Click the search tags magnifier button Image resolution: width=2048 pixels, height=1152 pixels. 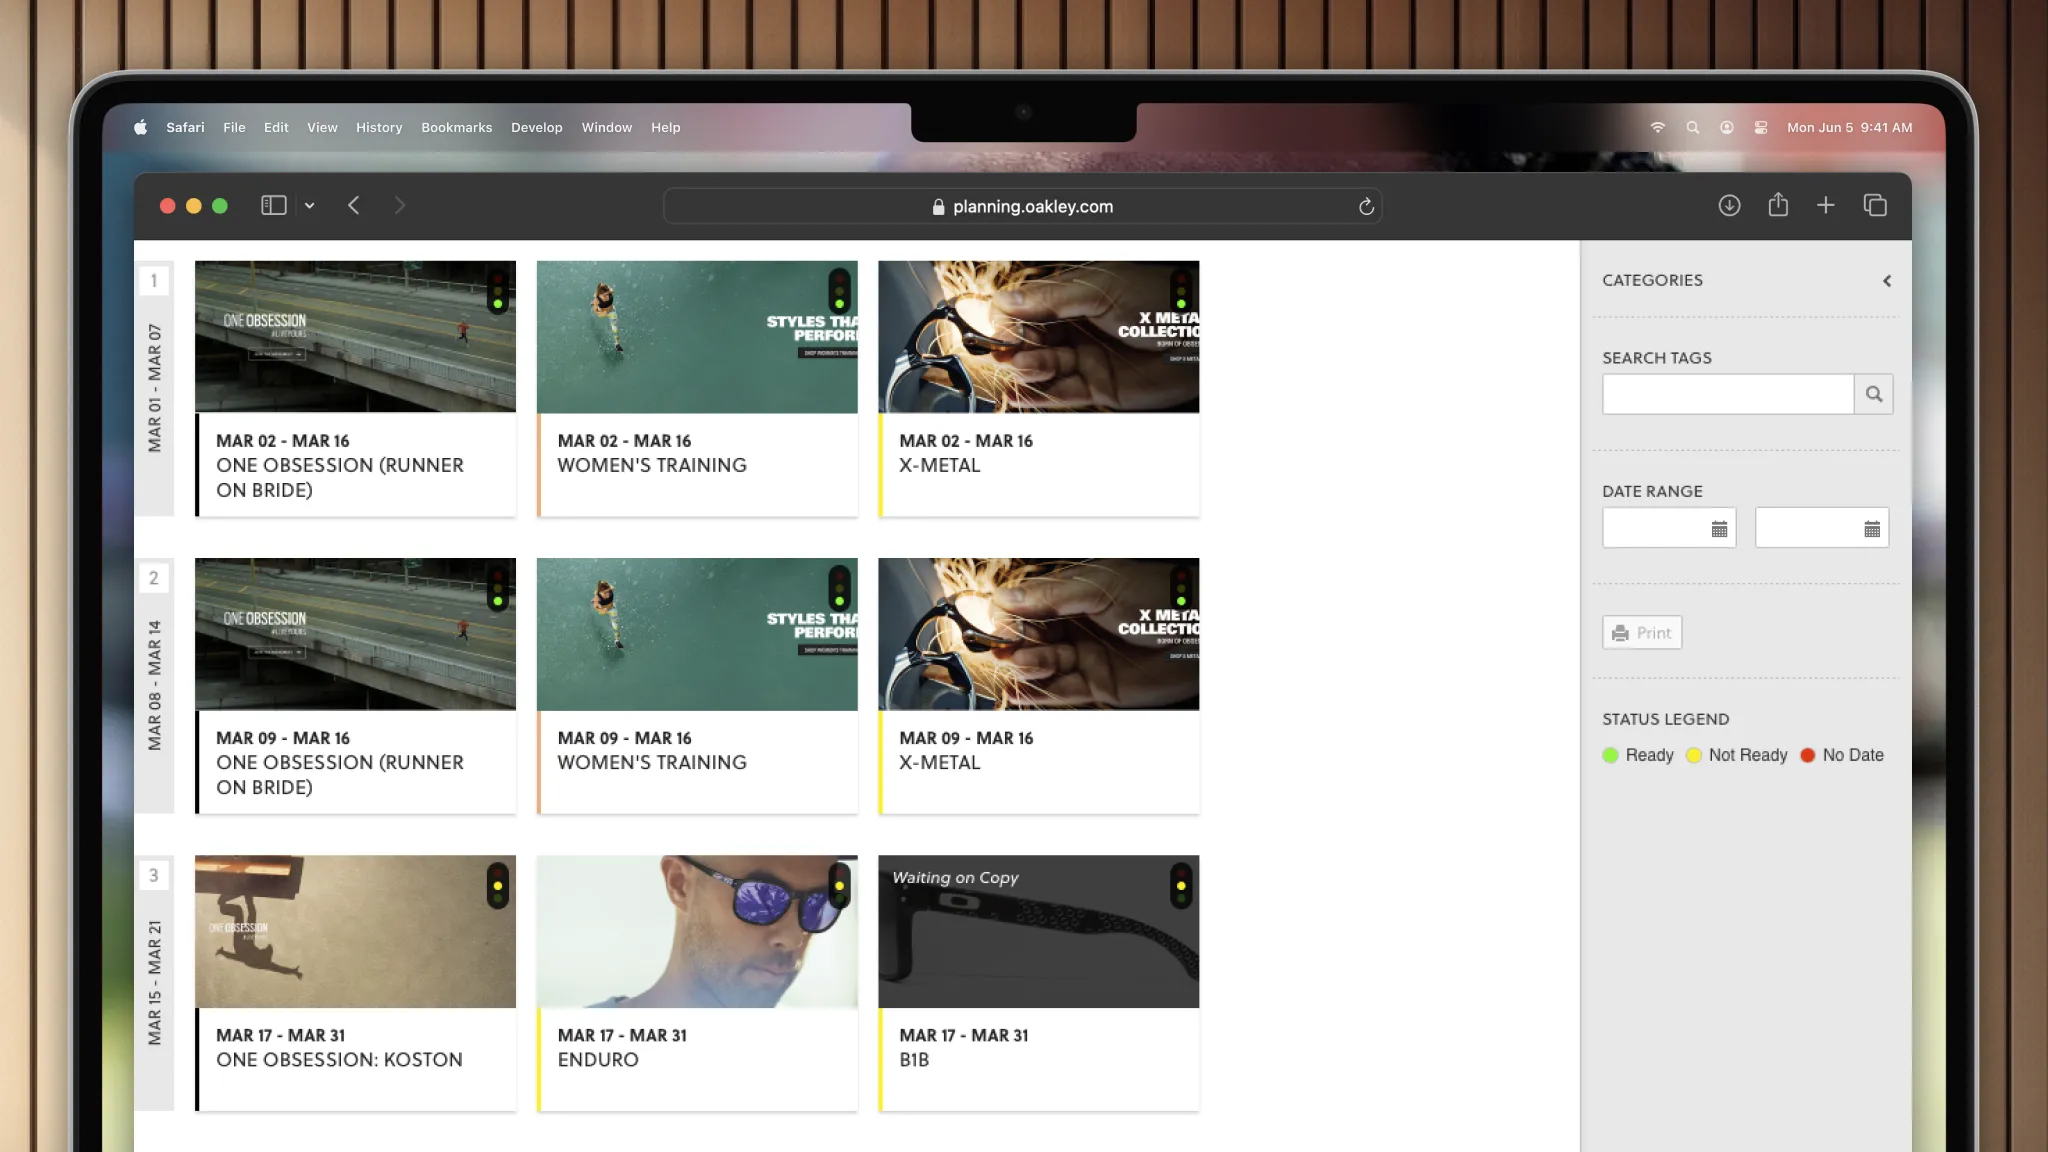1873,394
